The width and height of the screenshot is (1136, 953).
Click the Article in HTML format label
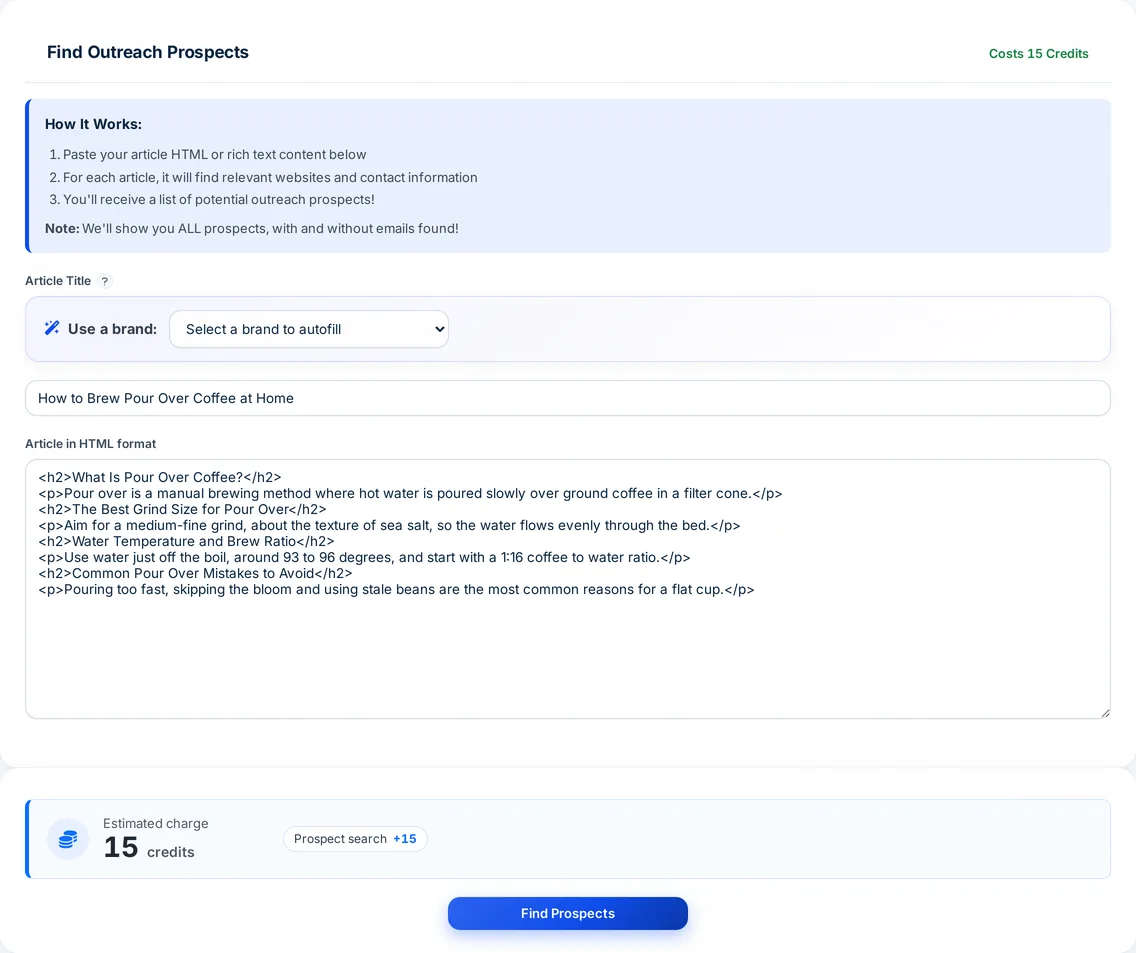91,444
